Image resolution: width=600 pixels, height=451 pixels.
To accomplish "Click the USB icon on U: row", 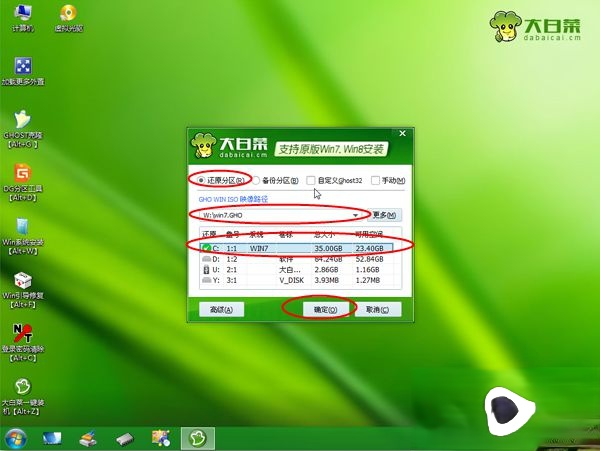I will tap(207, 270).
